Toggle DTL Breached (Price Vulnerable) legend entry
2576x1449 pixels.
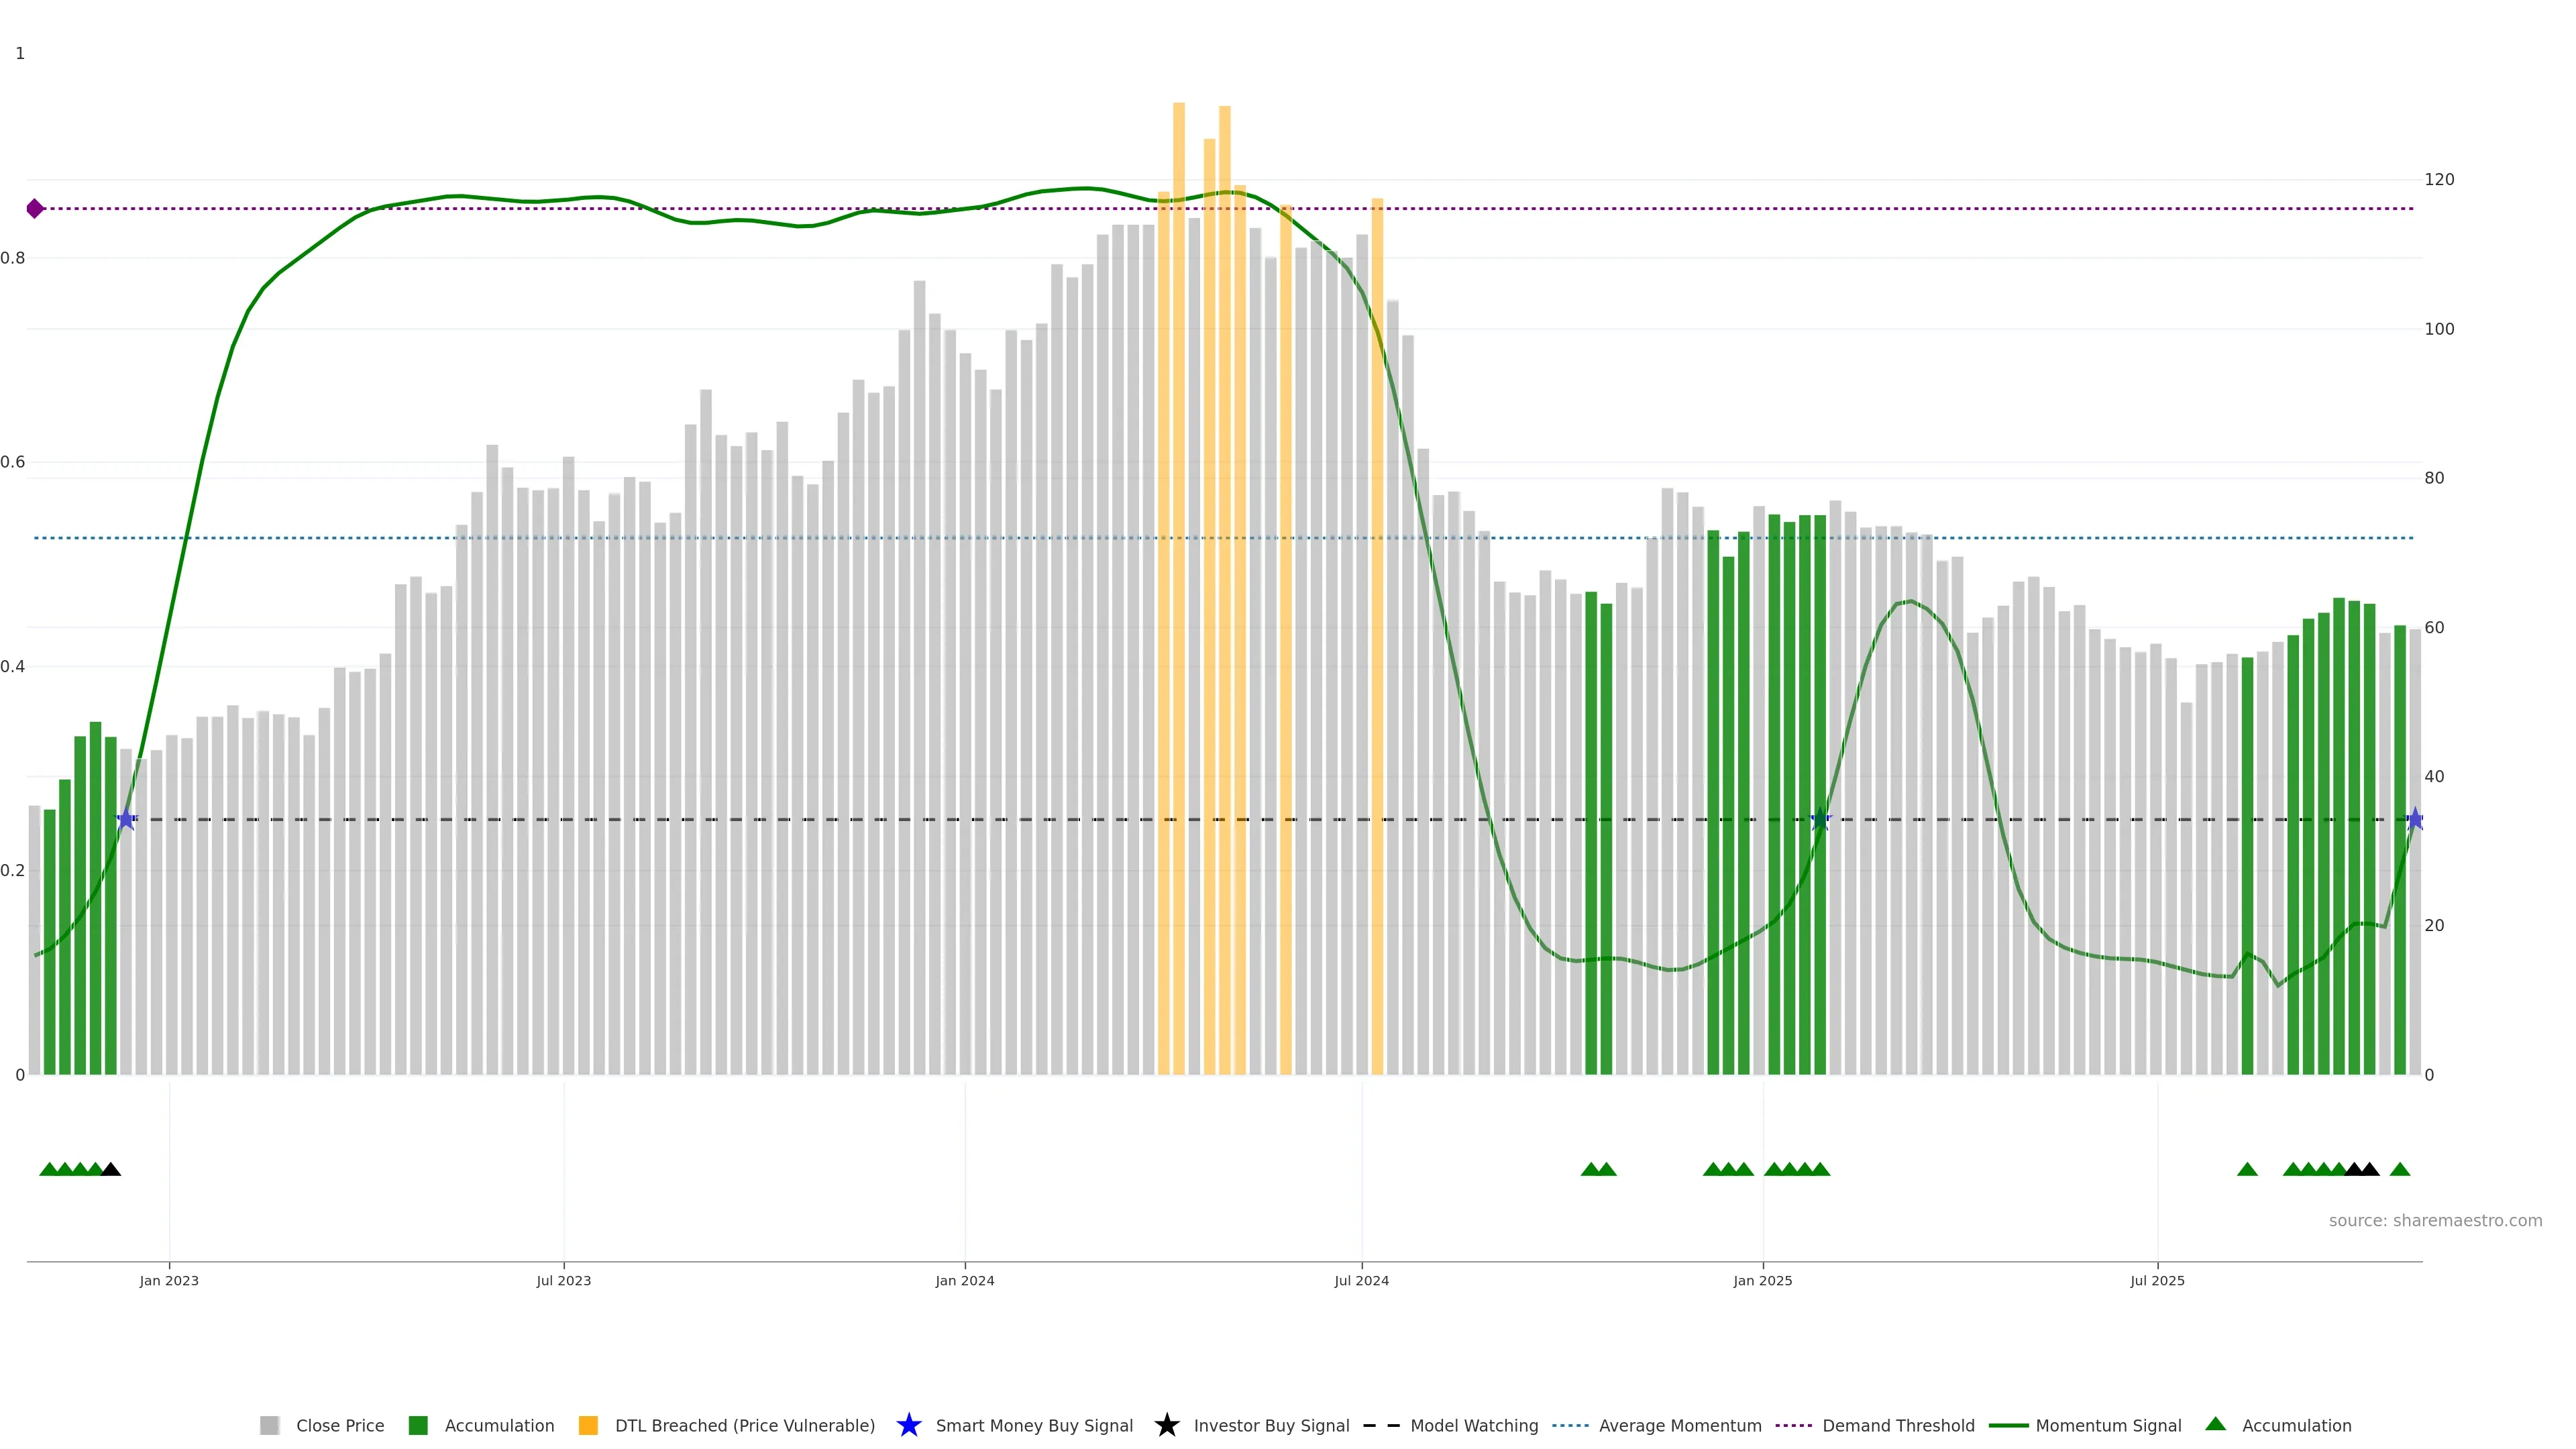click(x=744, y=1425)
